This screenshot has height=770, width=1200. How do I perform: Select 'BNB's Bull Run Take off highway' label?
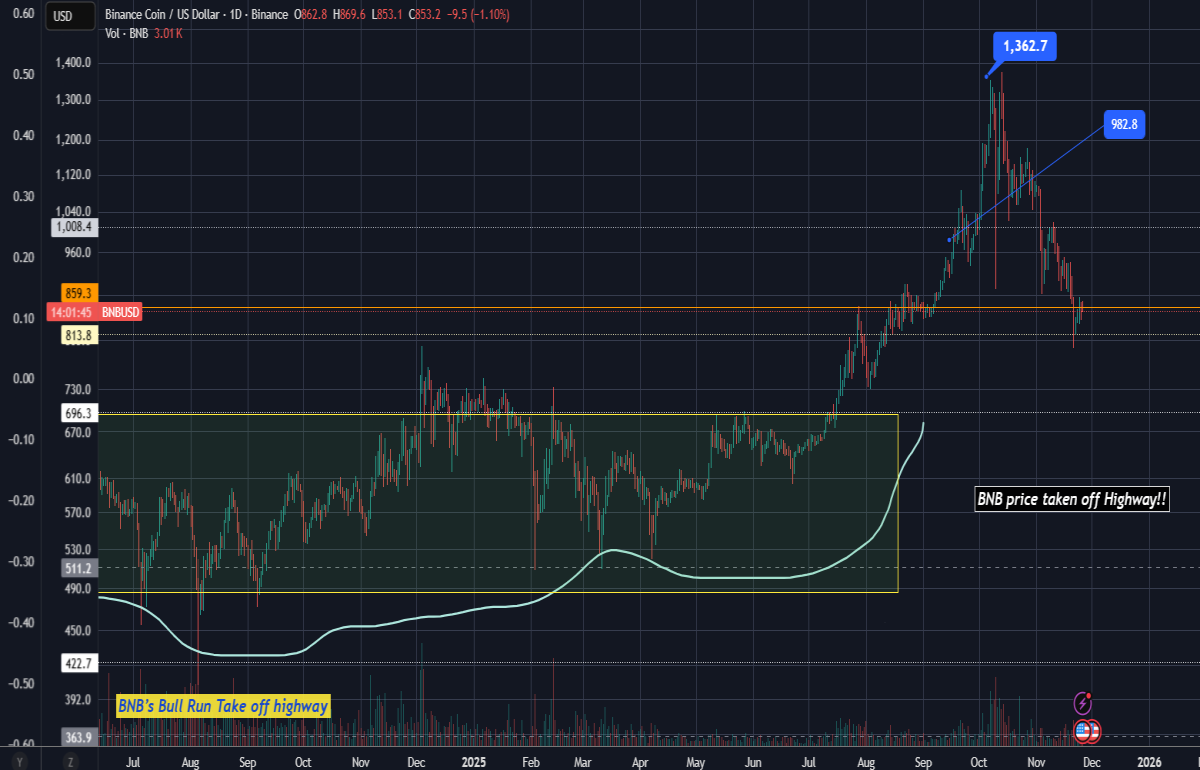223,706
